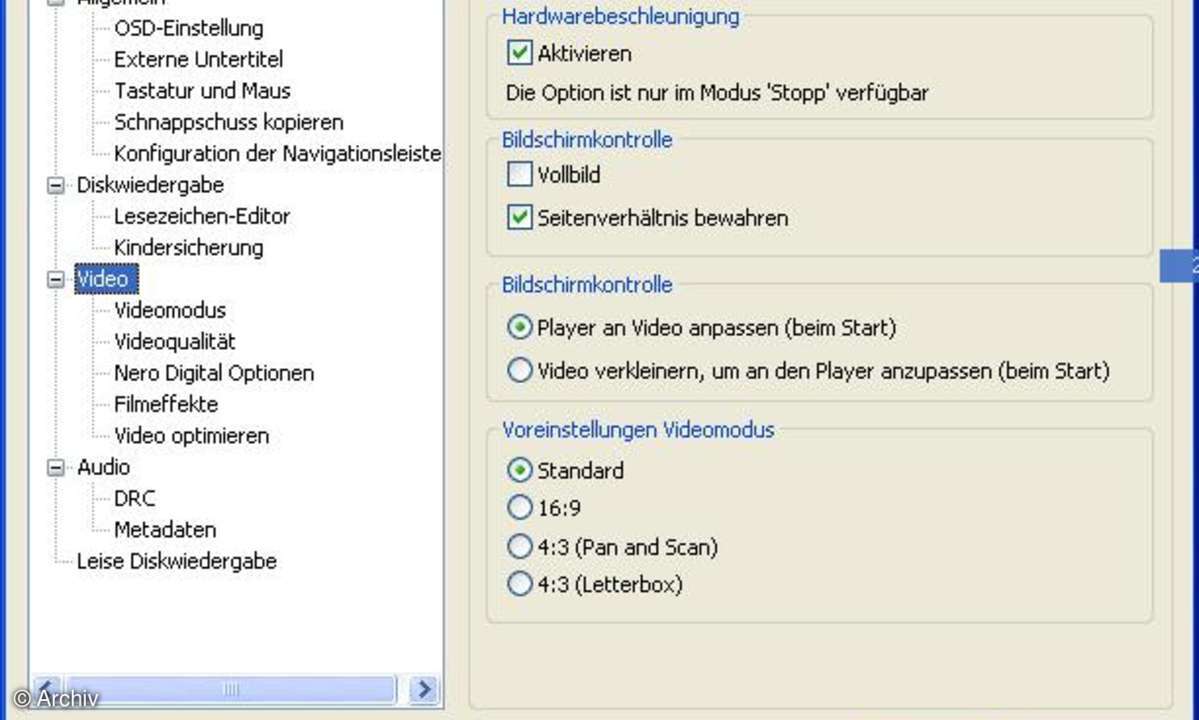Screen dimensions: 1199x720
Task: Go to Nero Digital Optionen
Action: click(x=214, y=373)
